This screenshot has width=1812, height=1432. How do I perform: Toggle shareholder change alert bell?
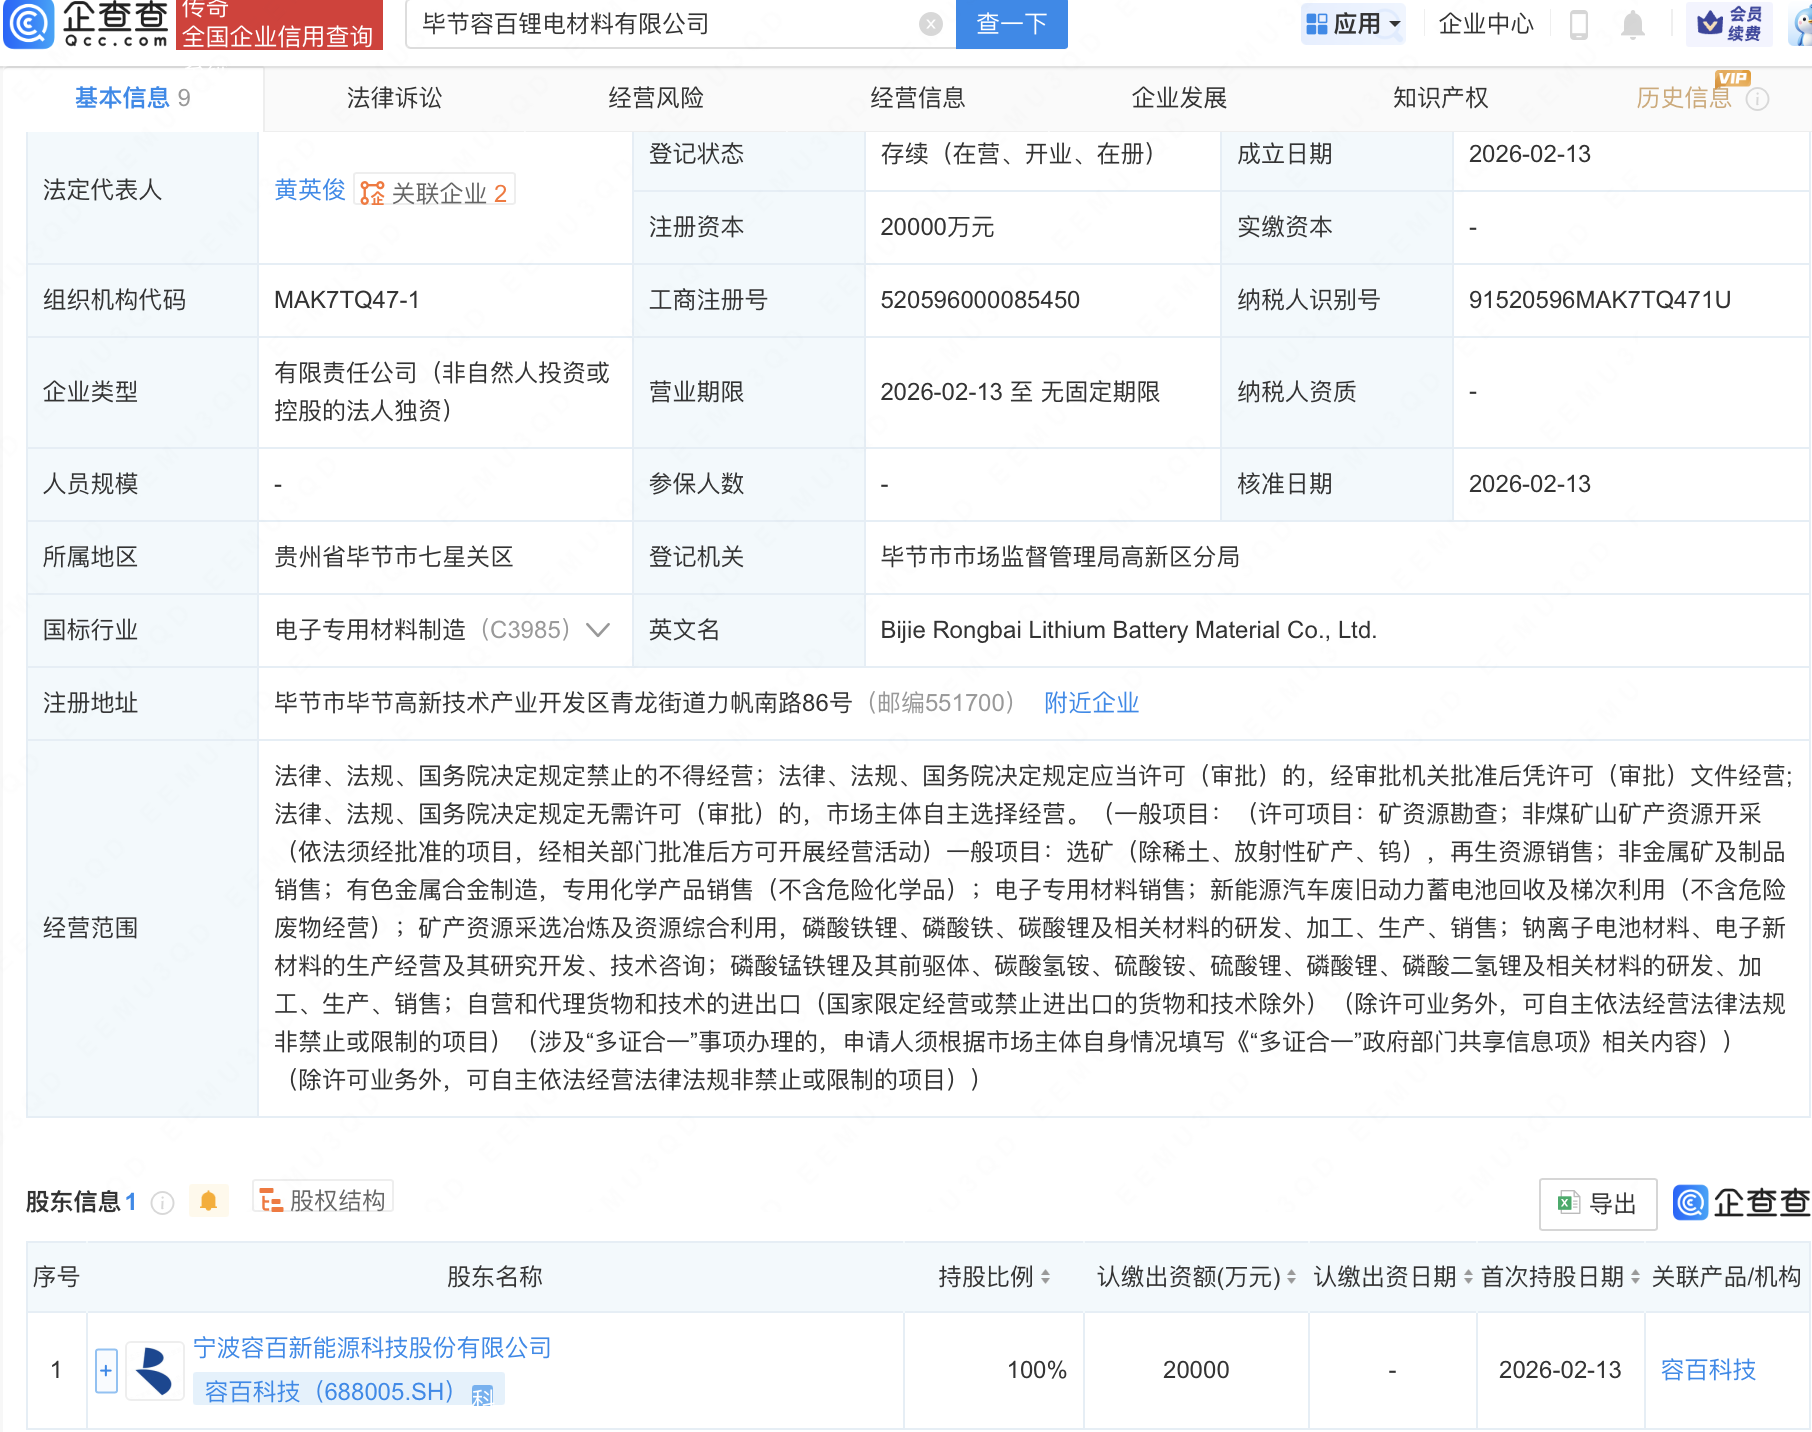(208, 1201)
